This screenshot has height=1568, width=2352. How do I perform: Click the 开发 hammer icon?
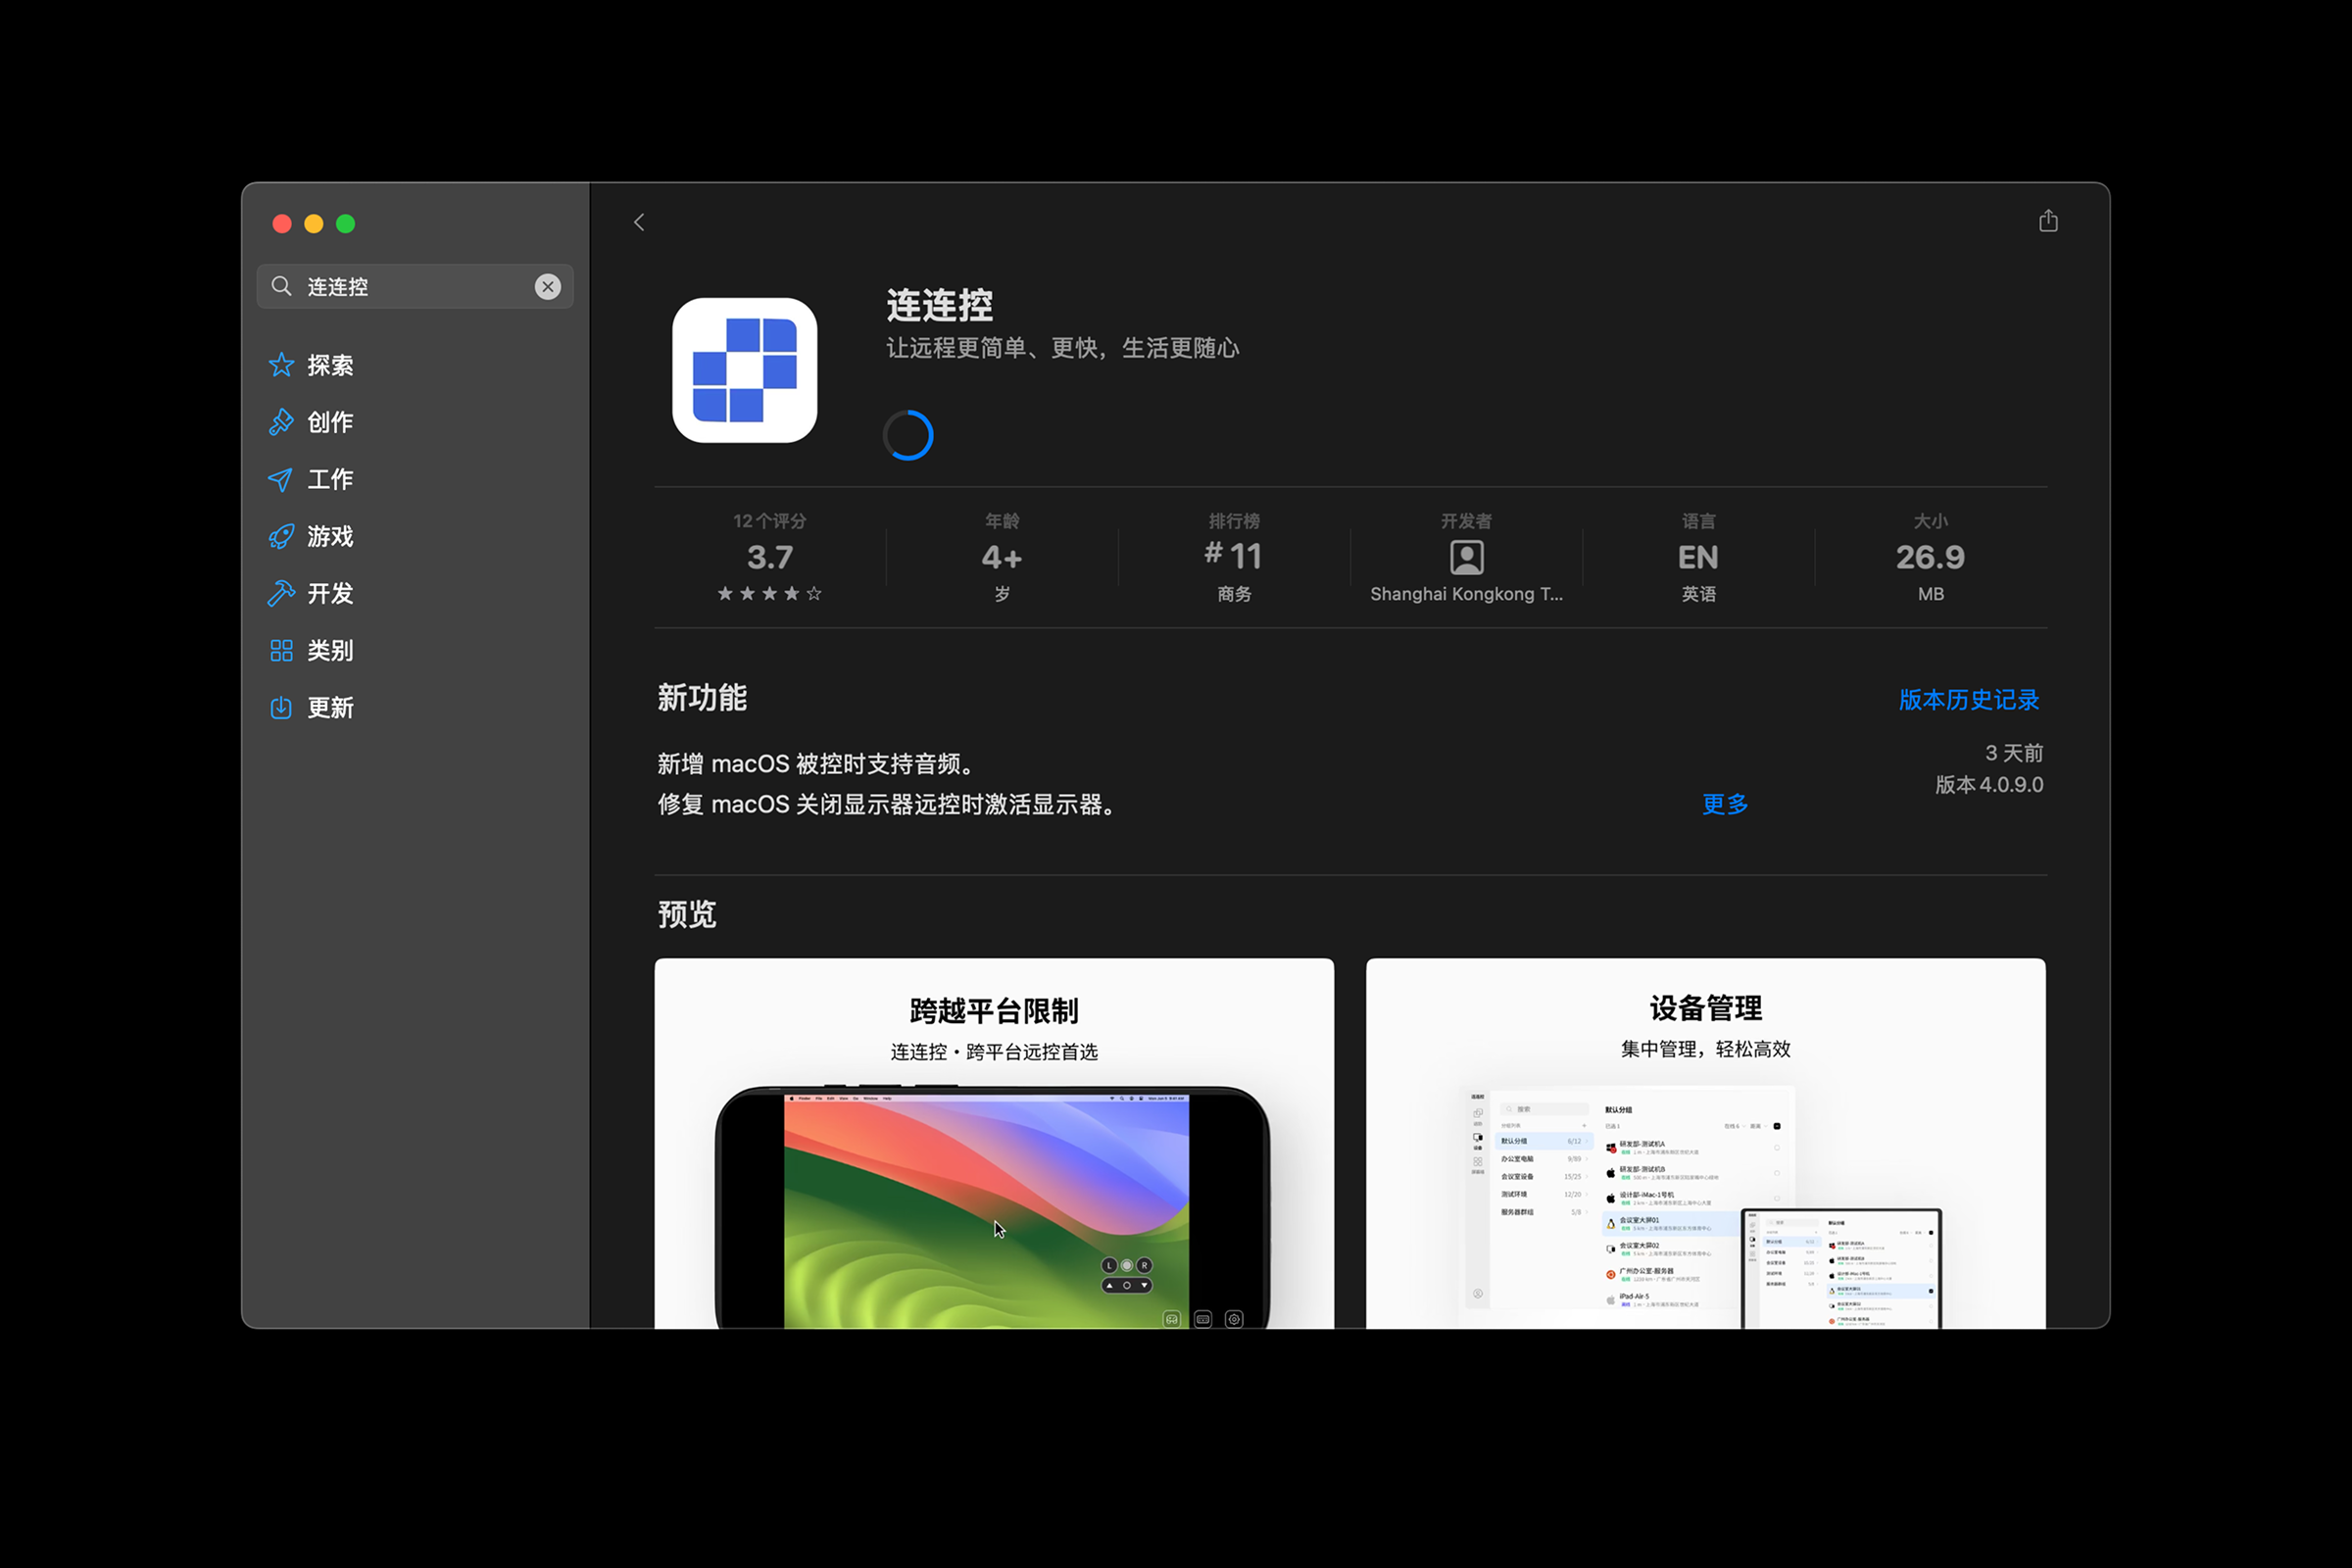point(281,593)
